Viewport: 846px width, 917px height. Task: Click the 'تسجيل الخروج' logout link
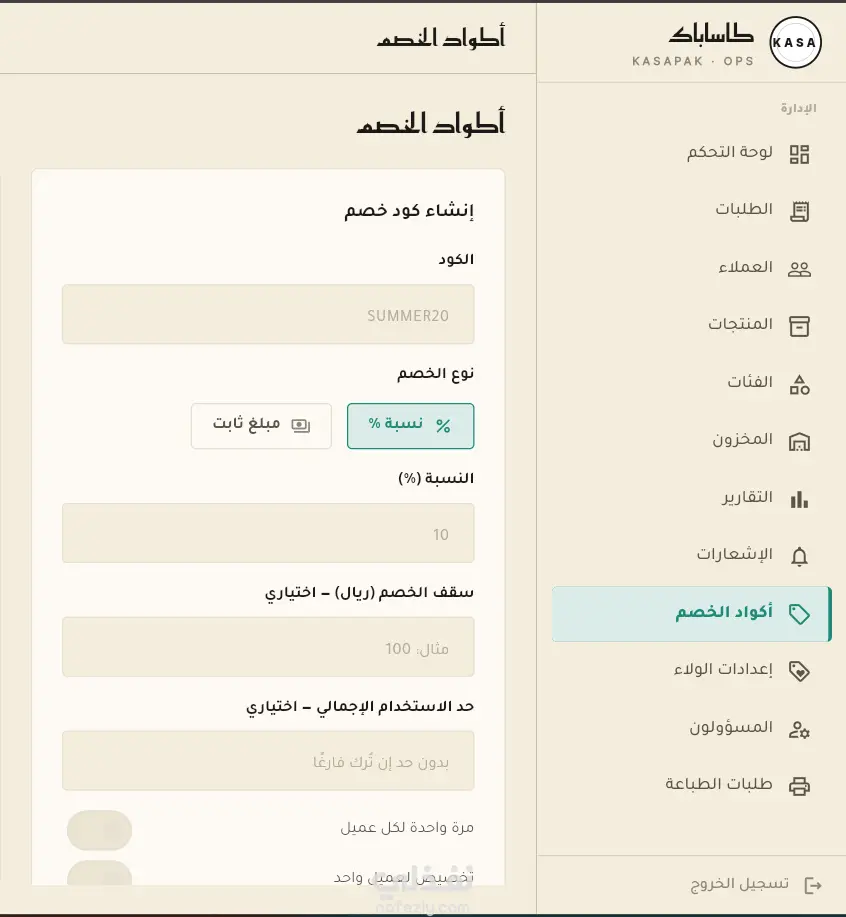pyautogui.click(x=756, y=884)
